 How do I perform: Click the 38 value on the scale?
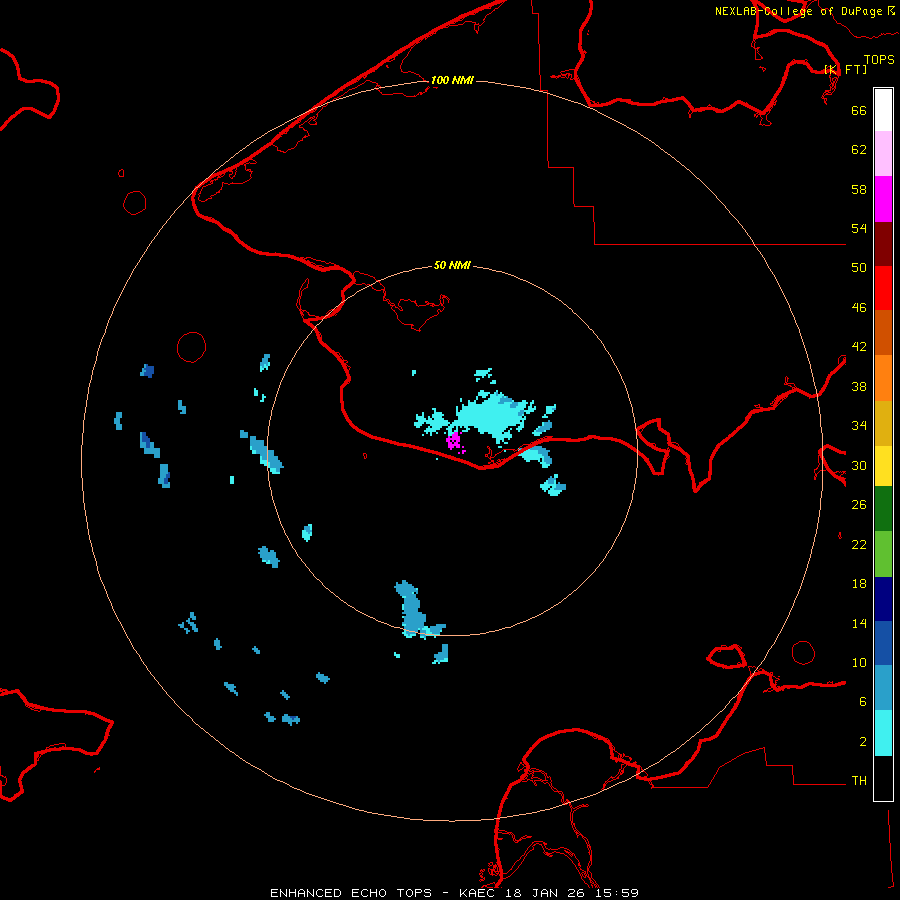859,386
